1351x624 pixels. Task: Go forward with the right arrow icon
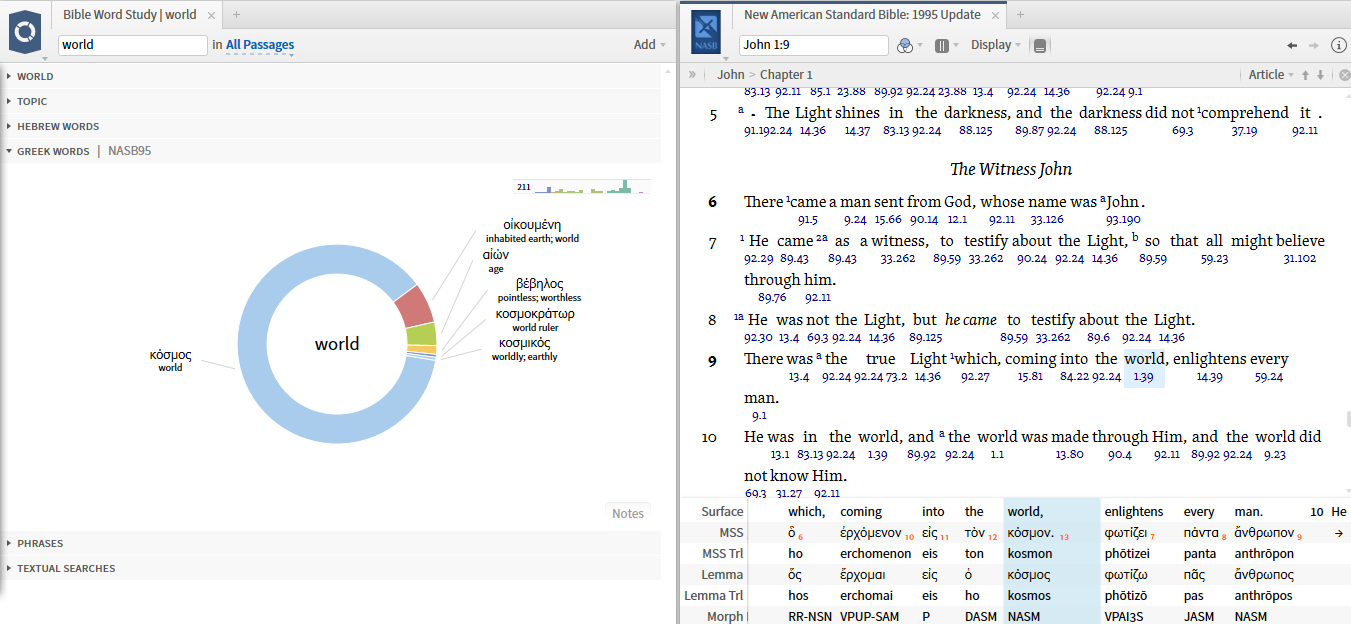[x=1314, y=45]
